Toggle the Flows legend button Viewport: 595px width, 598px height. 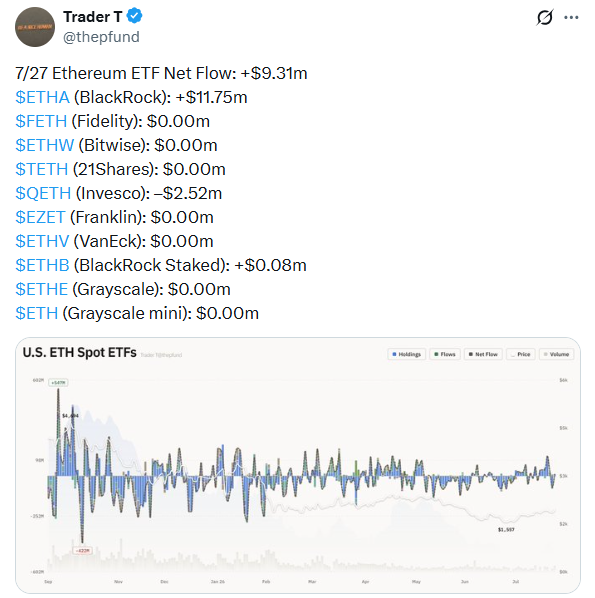(445, 354)
